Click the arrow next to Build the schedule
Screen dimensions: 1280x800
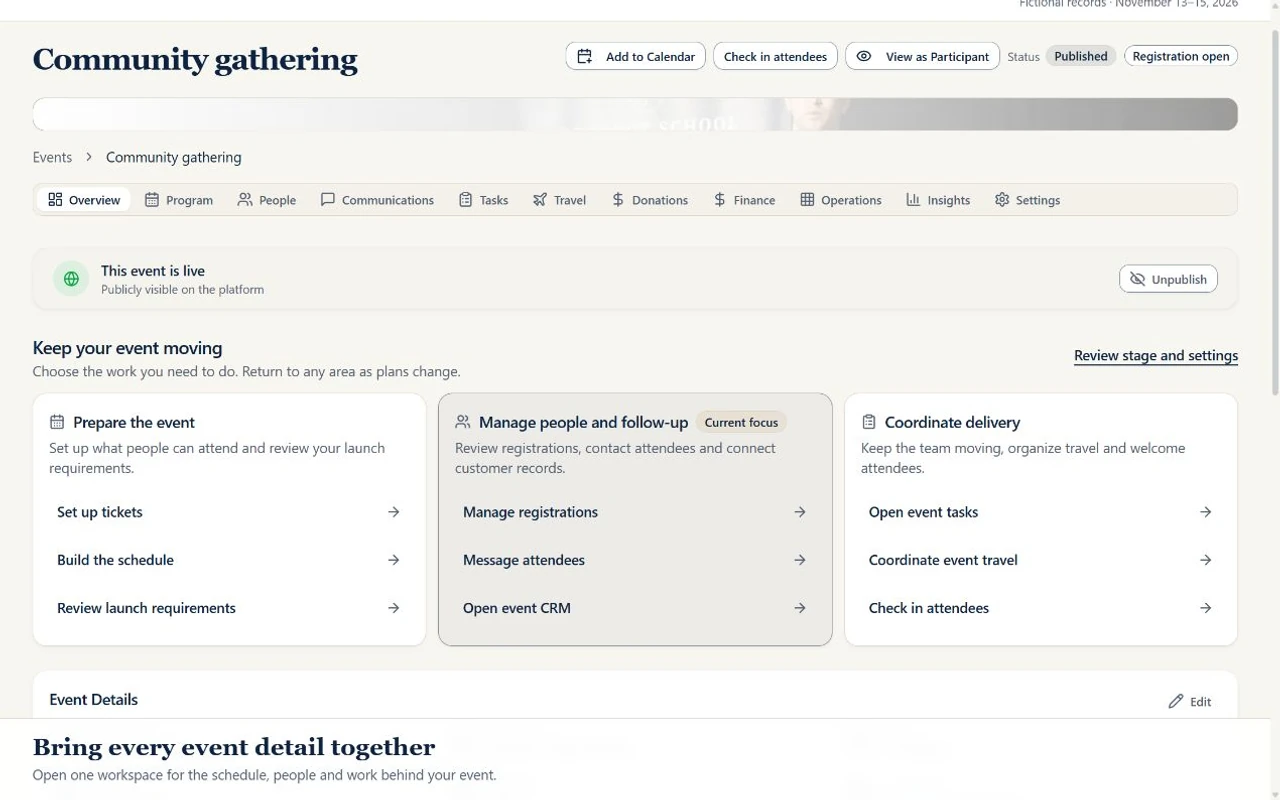[x=394, y=560]
